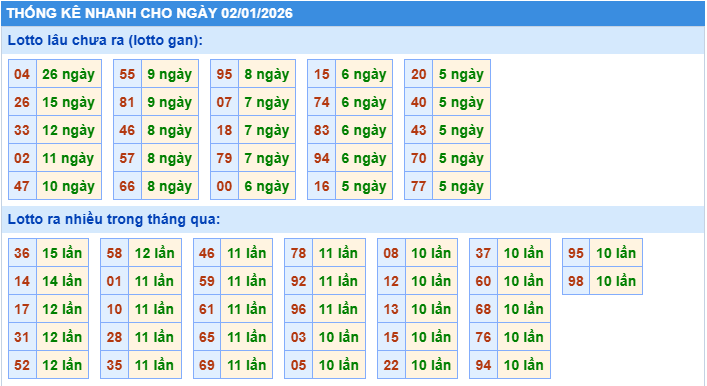
Task: Select number 95 beside '8 ngày'
Action: click(x=225, y=74)
